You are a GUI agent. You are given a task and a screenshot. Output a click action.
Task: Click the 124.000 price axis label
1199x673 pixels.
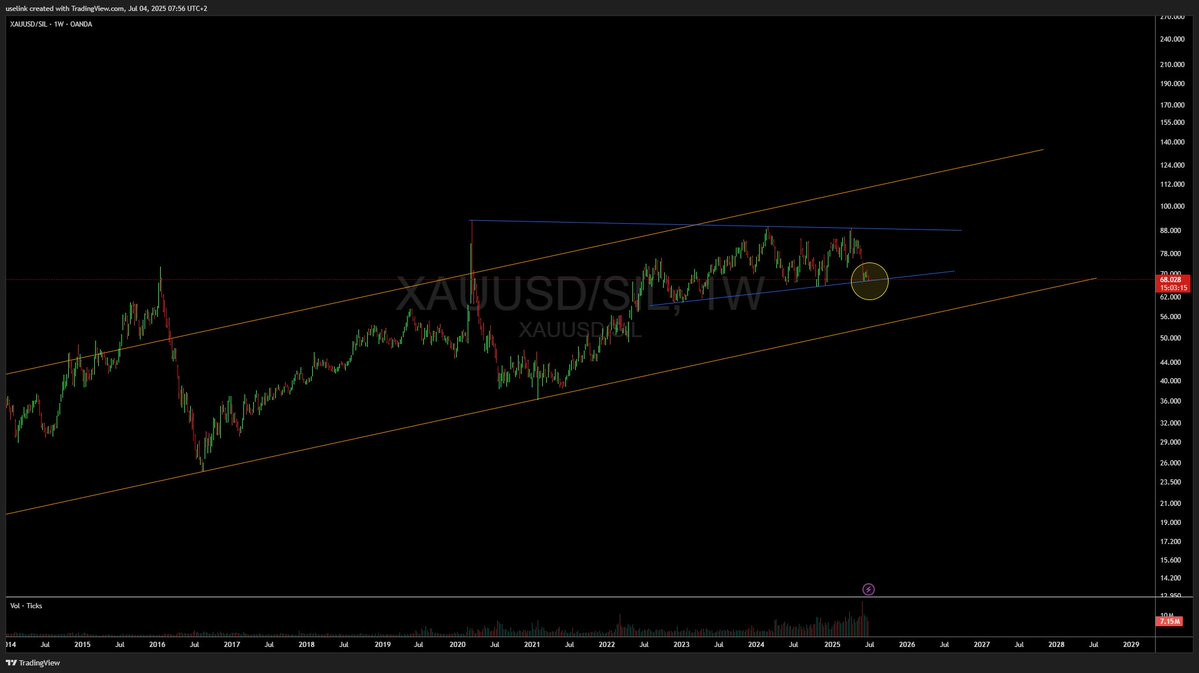(1172, 165)
